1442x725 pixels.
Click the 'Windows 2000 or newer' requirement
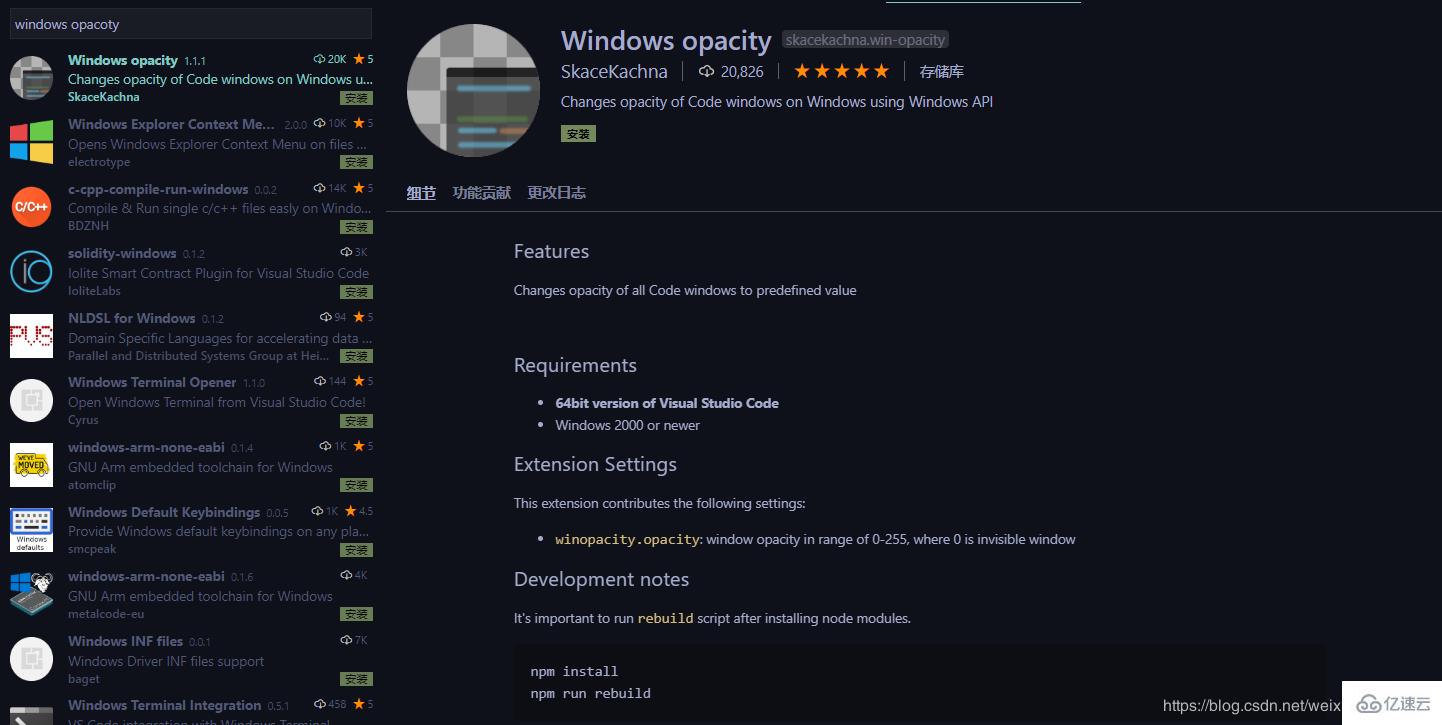pyautogui.click(x=628, y=425)
